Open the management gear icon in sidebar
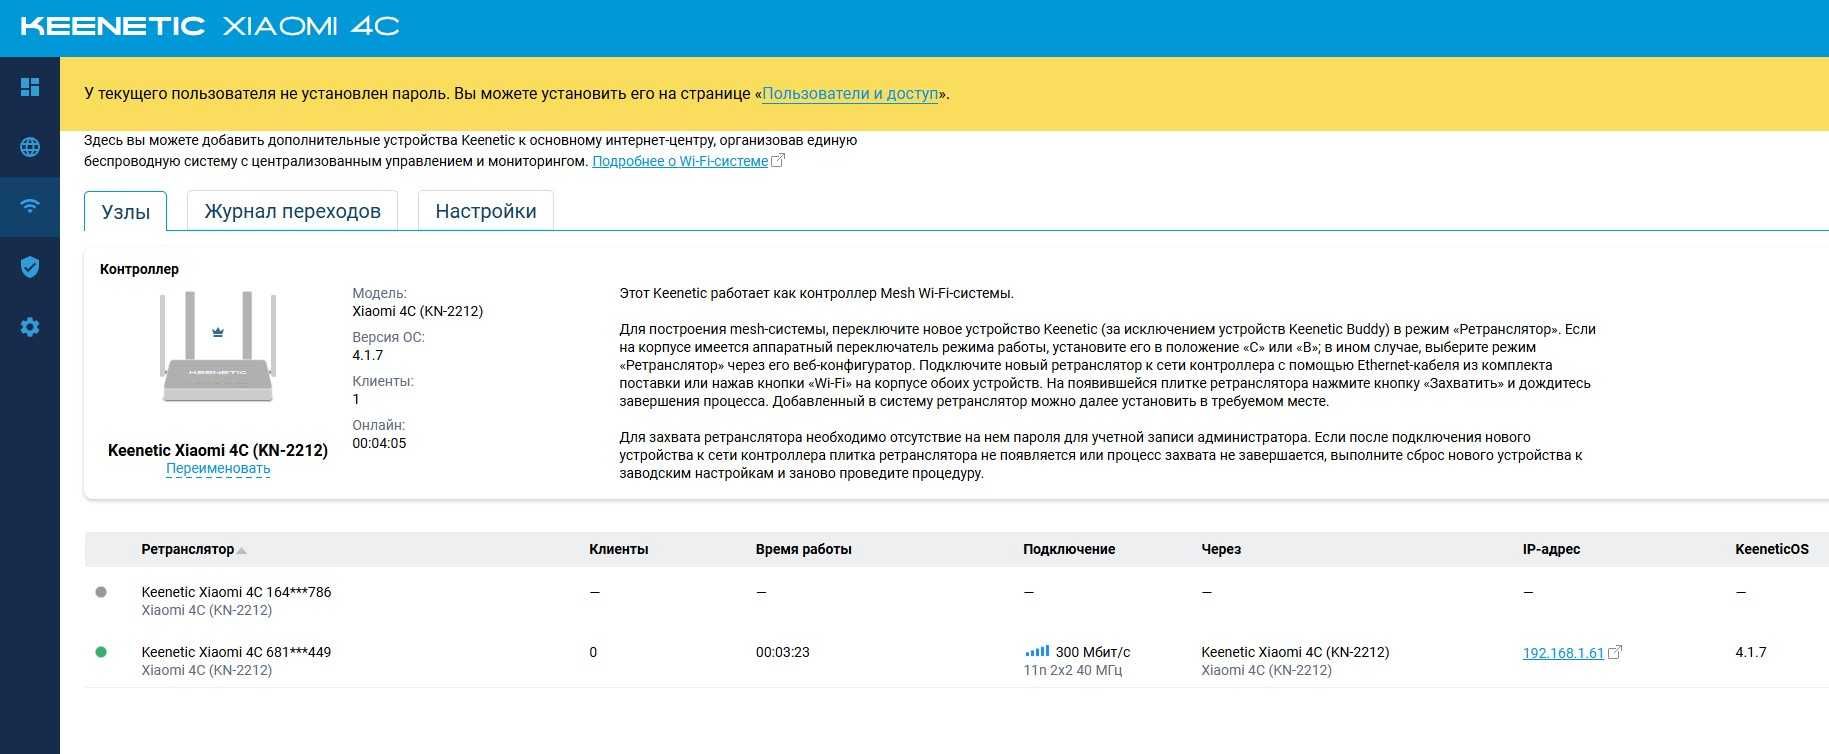The height and width of the screenshot is (754, 1829). click(30, 327)
